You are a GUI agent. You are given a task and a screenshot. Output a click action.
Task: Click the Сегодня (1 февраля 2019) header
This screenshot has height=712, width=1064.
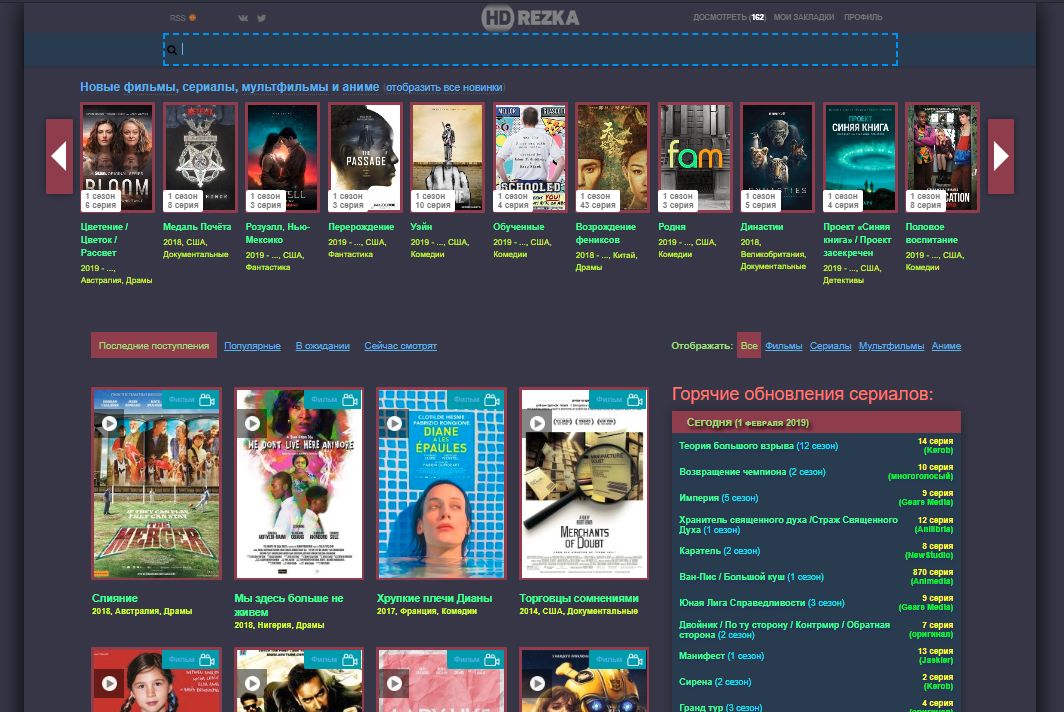click(816, 422)
